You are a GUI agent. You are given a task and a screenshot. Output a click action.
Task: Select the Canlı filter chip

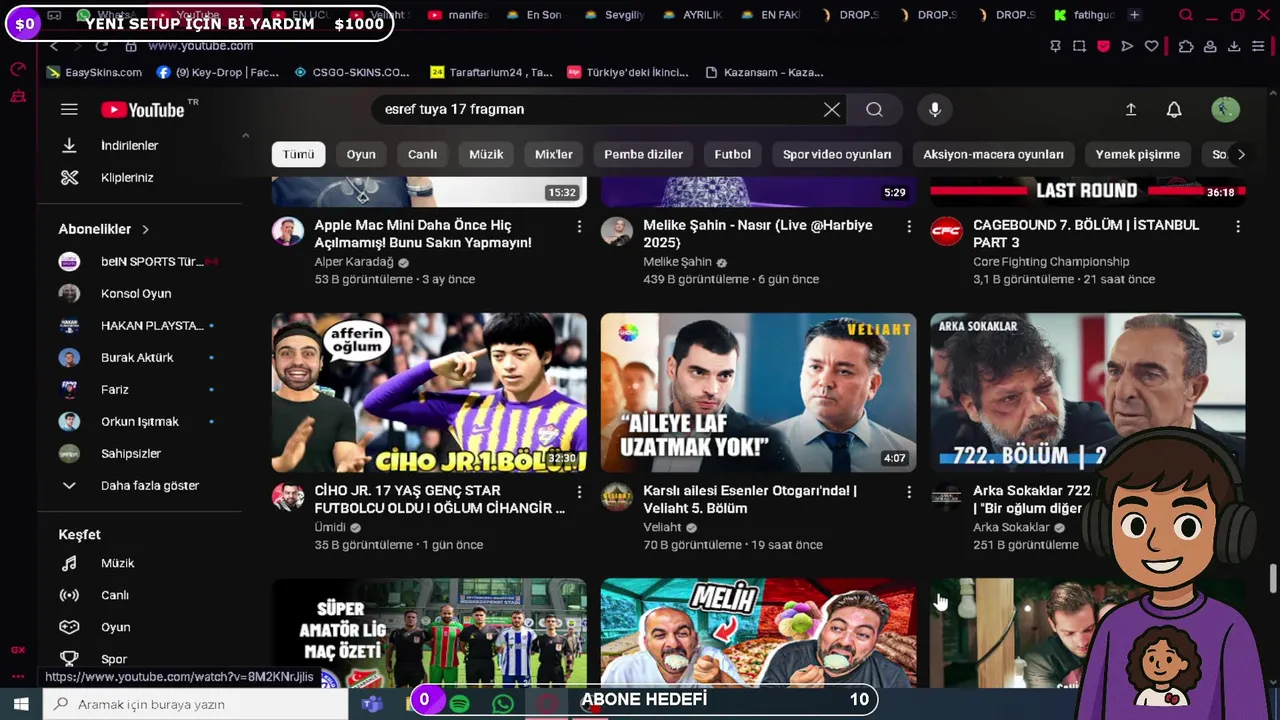[422, 154]
